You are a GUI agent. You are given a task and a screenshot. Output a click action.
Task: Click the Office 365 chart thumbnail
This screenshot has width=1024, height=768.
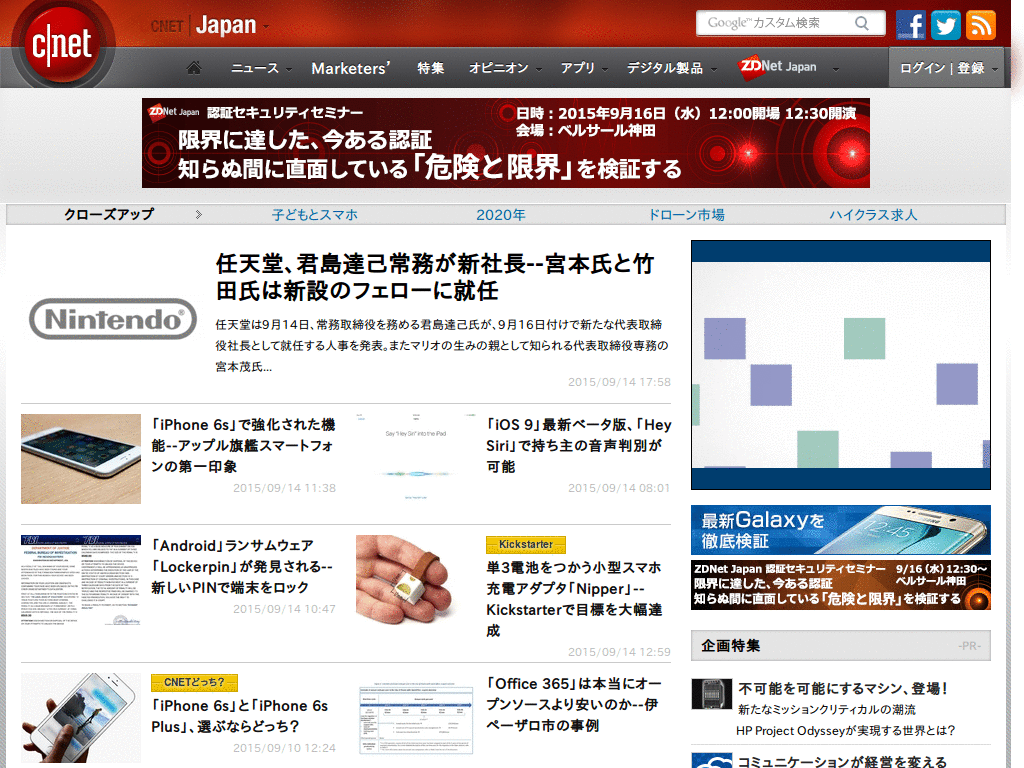point(416,718)
